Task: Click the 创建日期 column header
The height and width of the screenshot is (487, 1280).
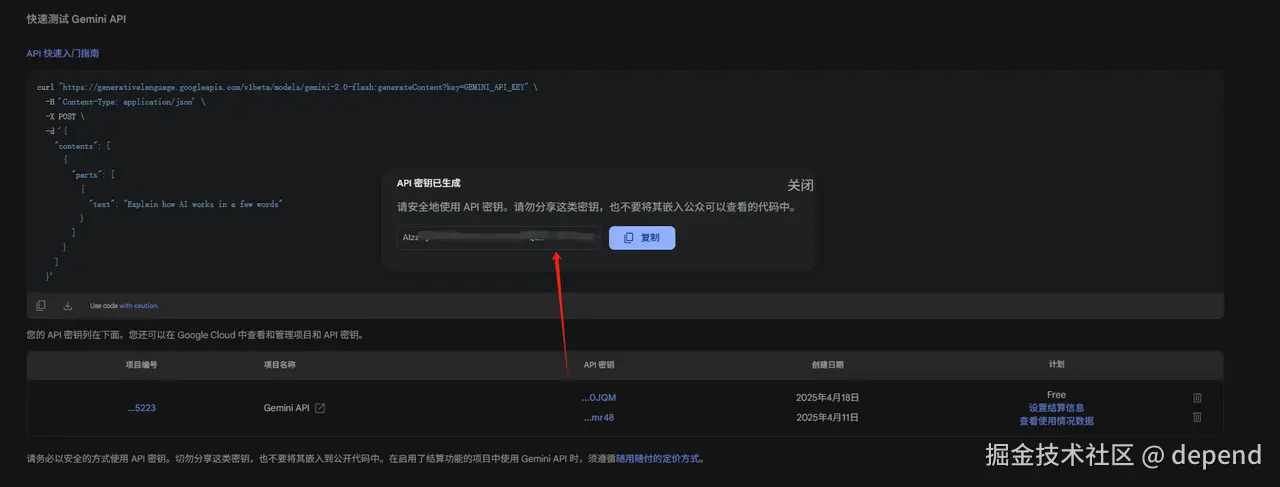Action: [x=827, y=365]
